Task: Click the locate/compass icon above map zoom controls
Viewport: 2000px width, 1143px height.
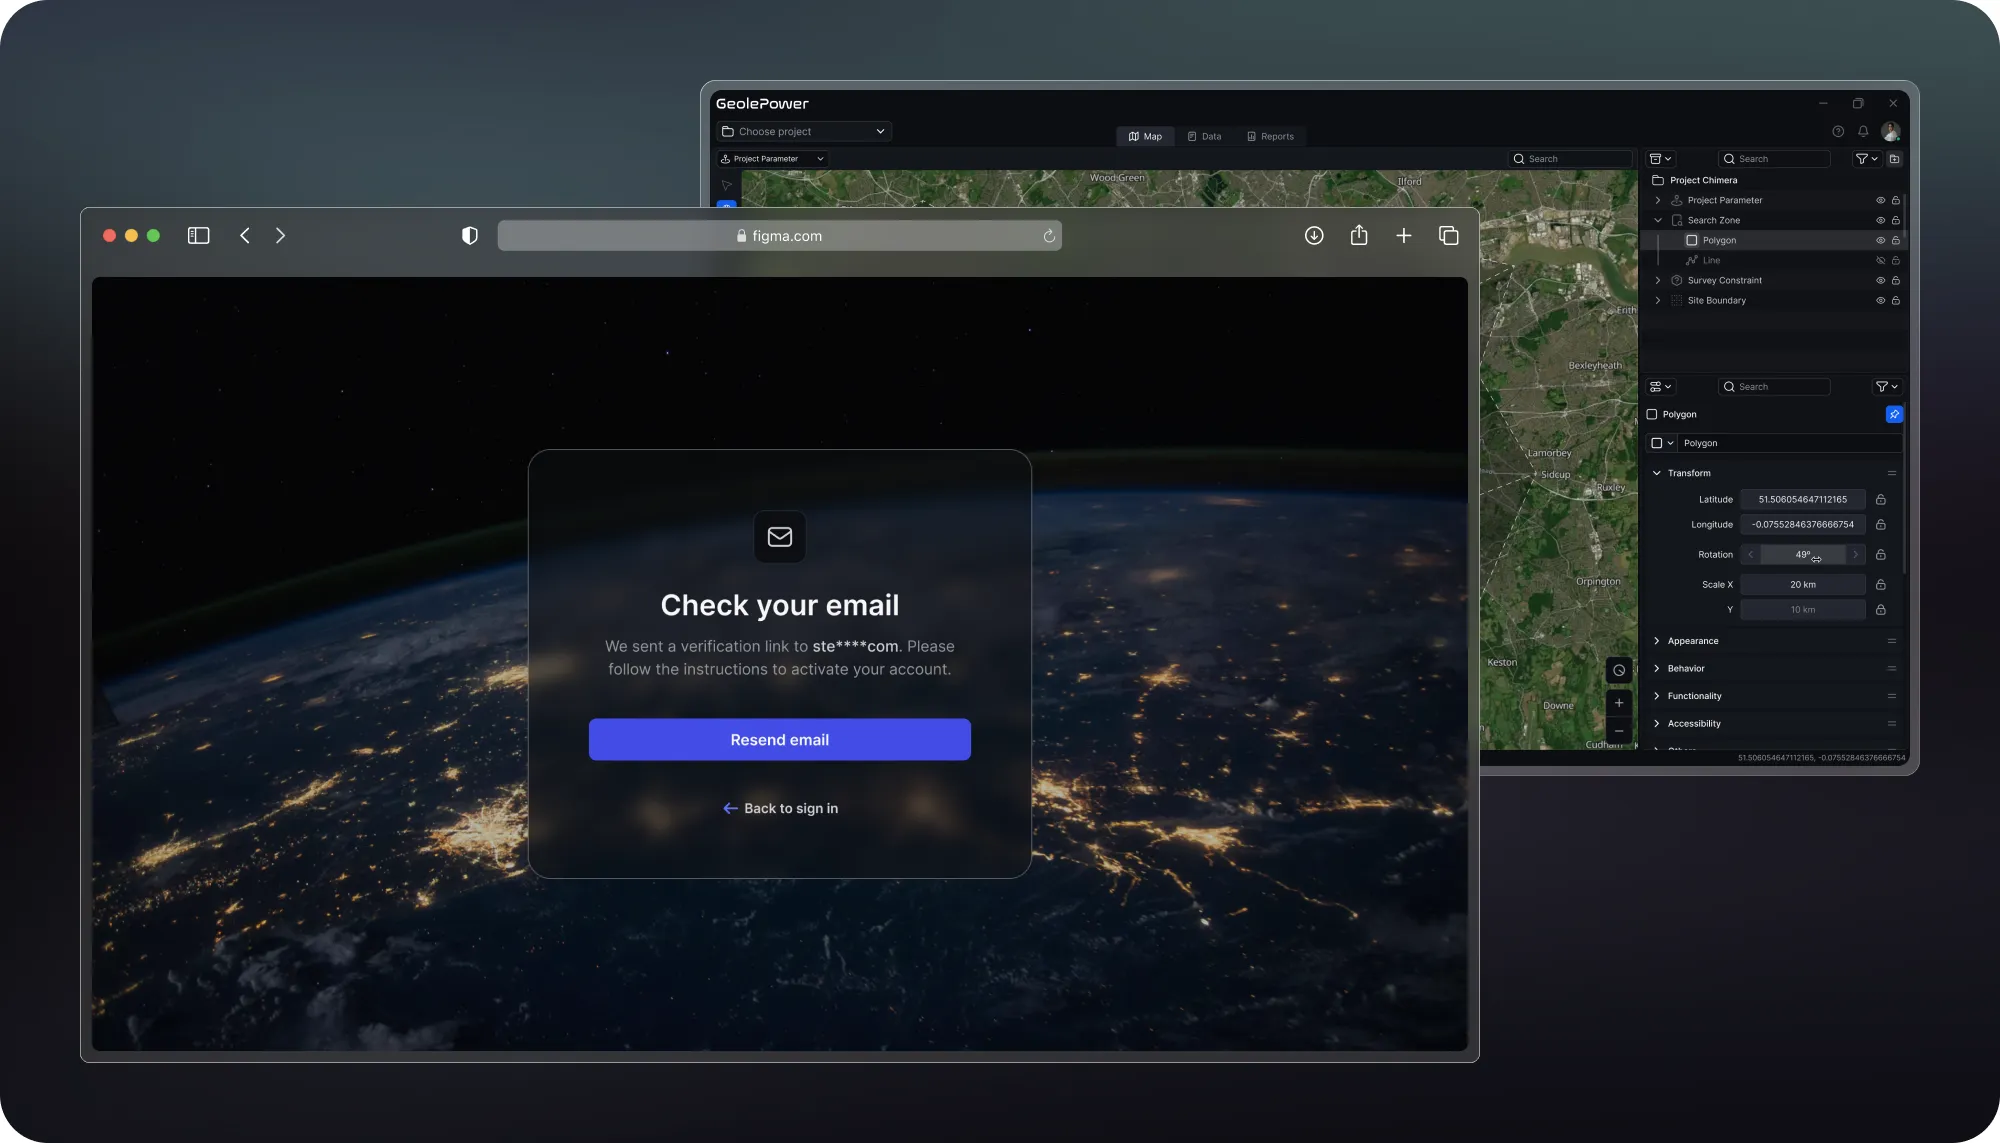Action: 1618,670
